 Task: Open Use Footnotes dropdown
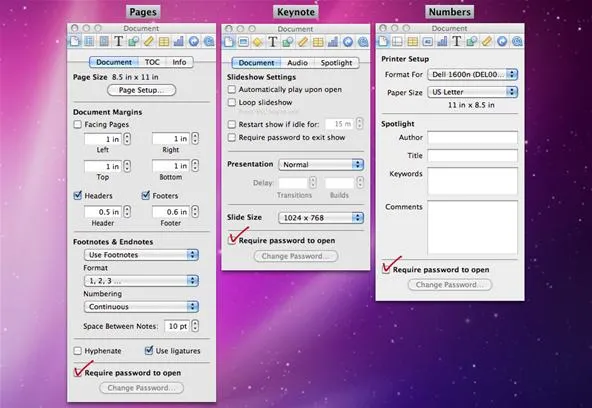point(141,255)
